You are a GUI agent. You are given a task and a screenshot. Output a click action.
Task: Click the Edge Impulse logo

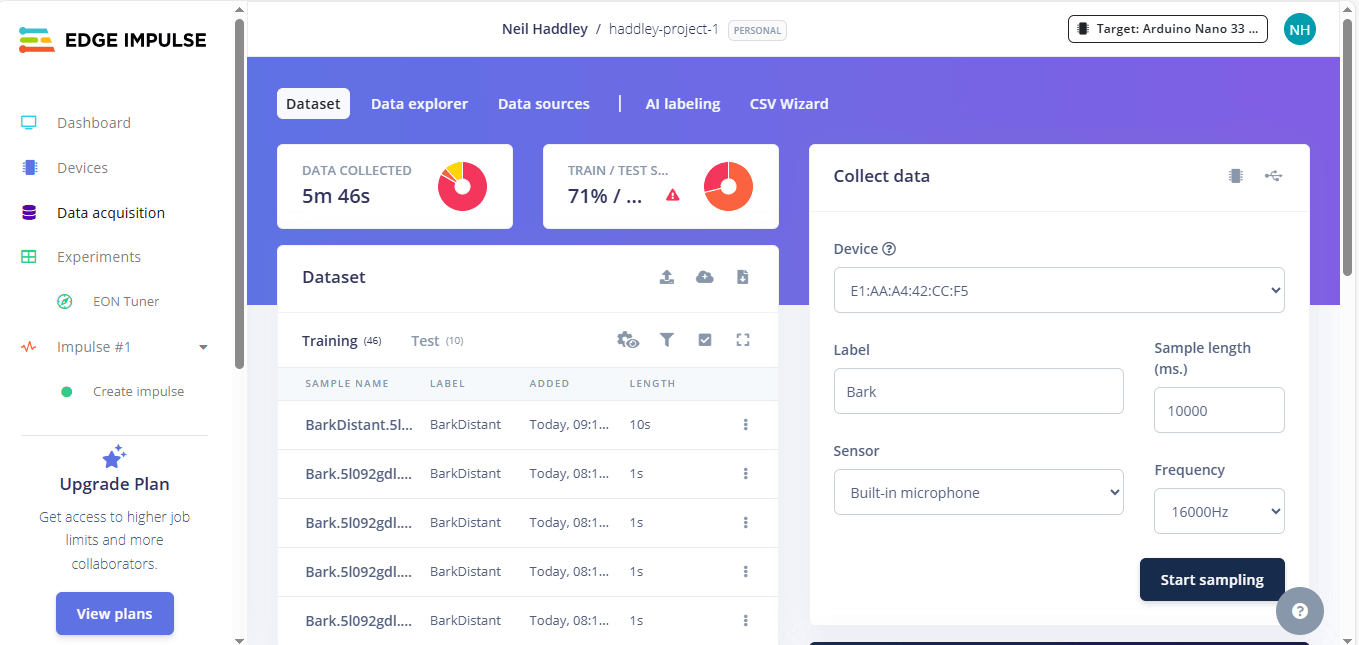pyautogui.click(x=113, y=40)
